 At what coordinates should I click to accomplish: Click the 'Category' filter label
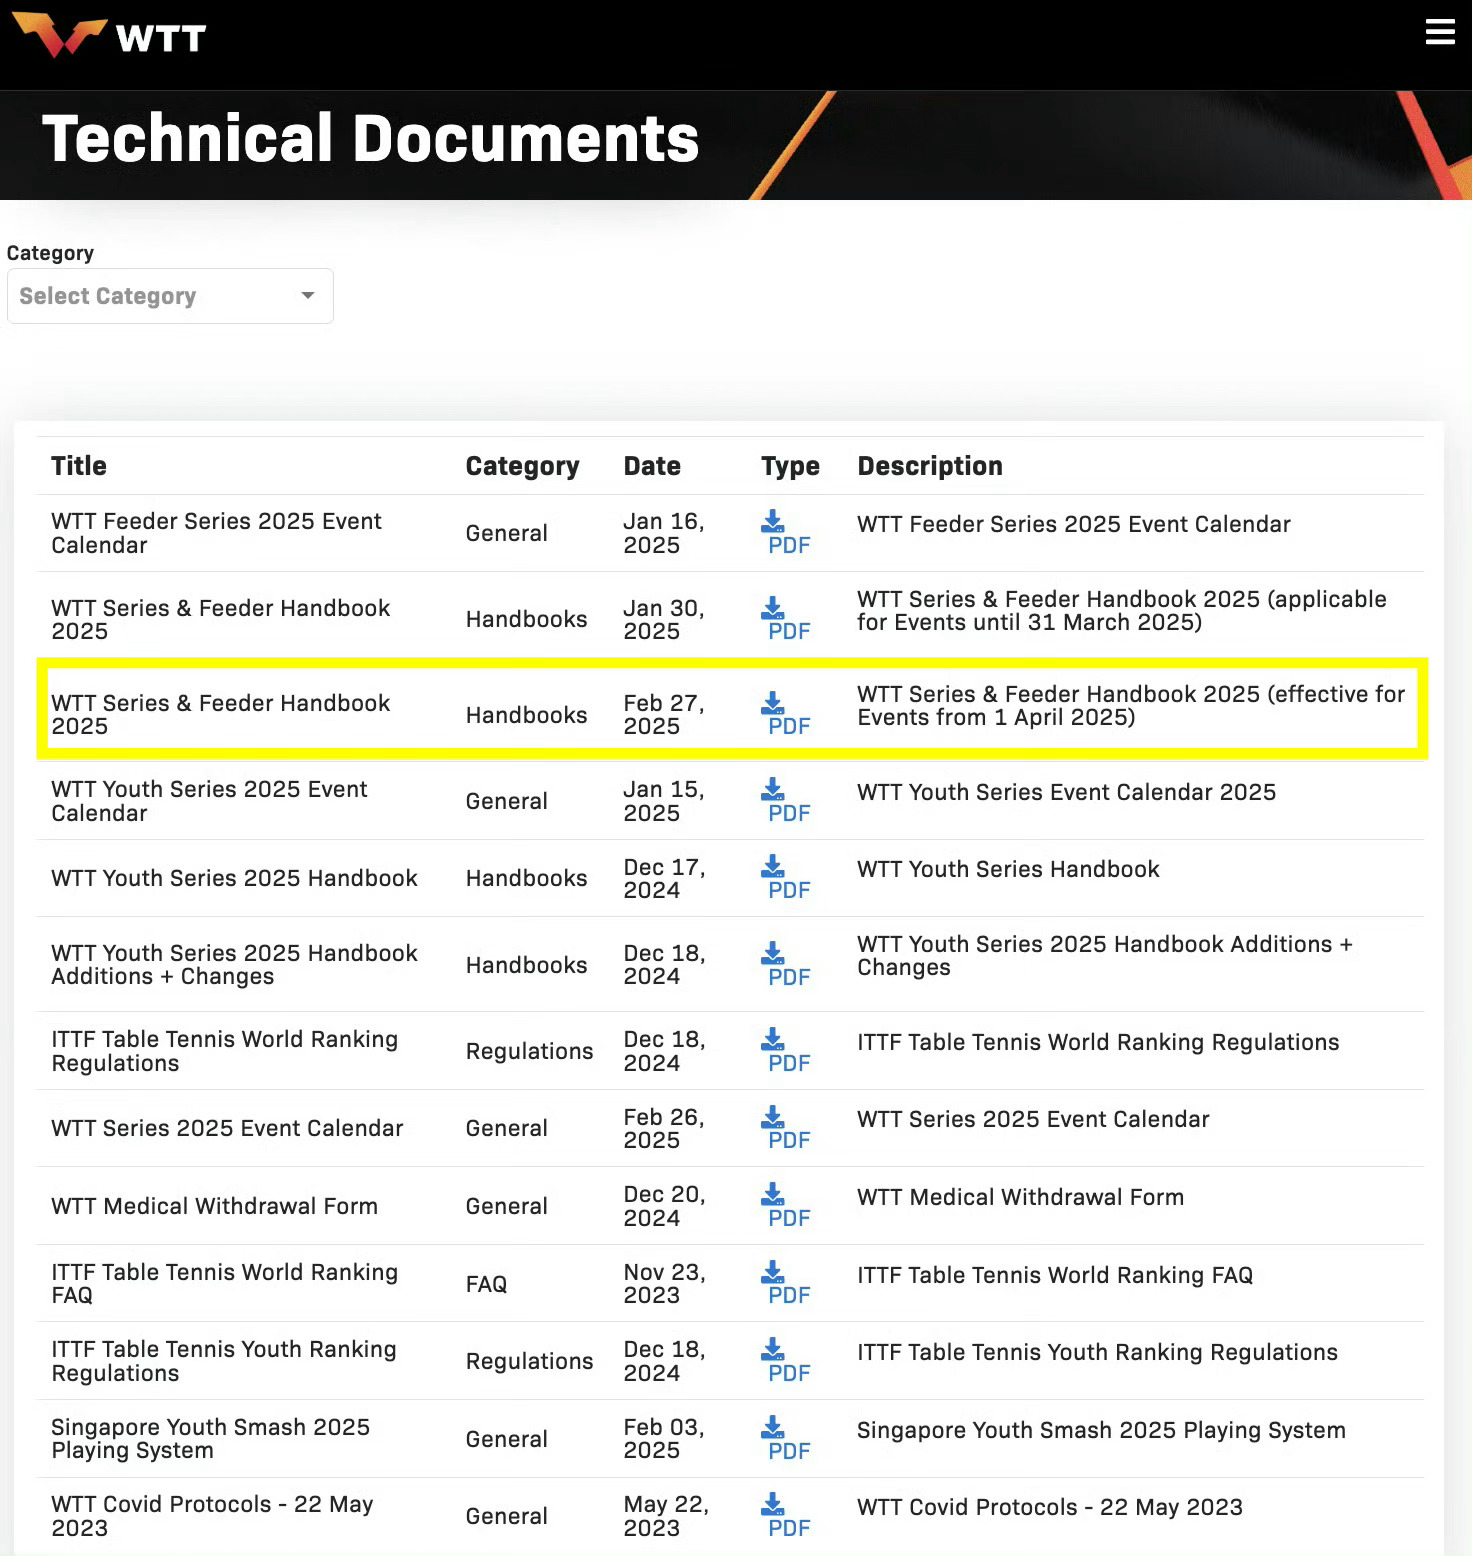(x=50, y=253)
